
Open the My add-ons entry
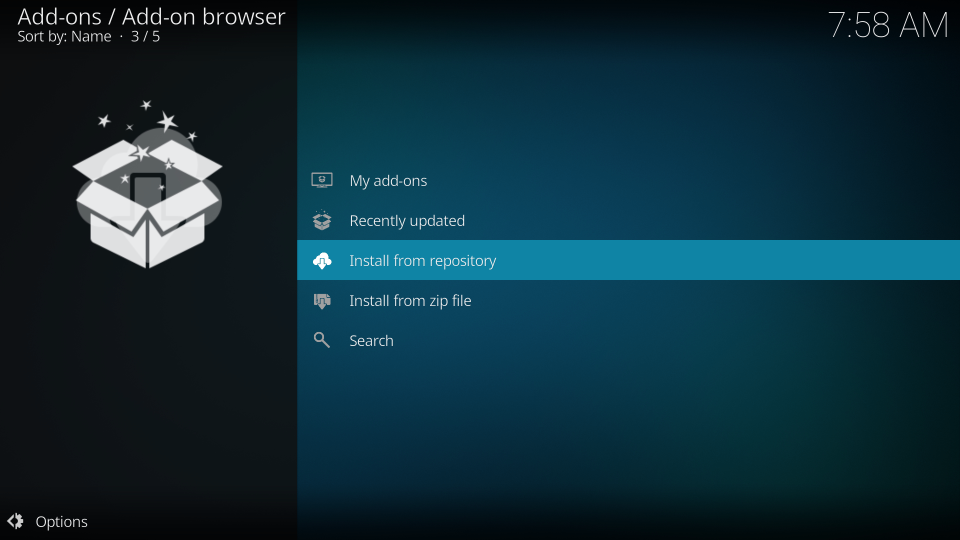coord(388,181)
